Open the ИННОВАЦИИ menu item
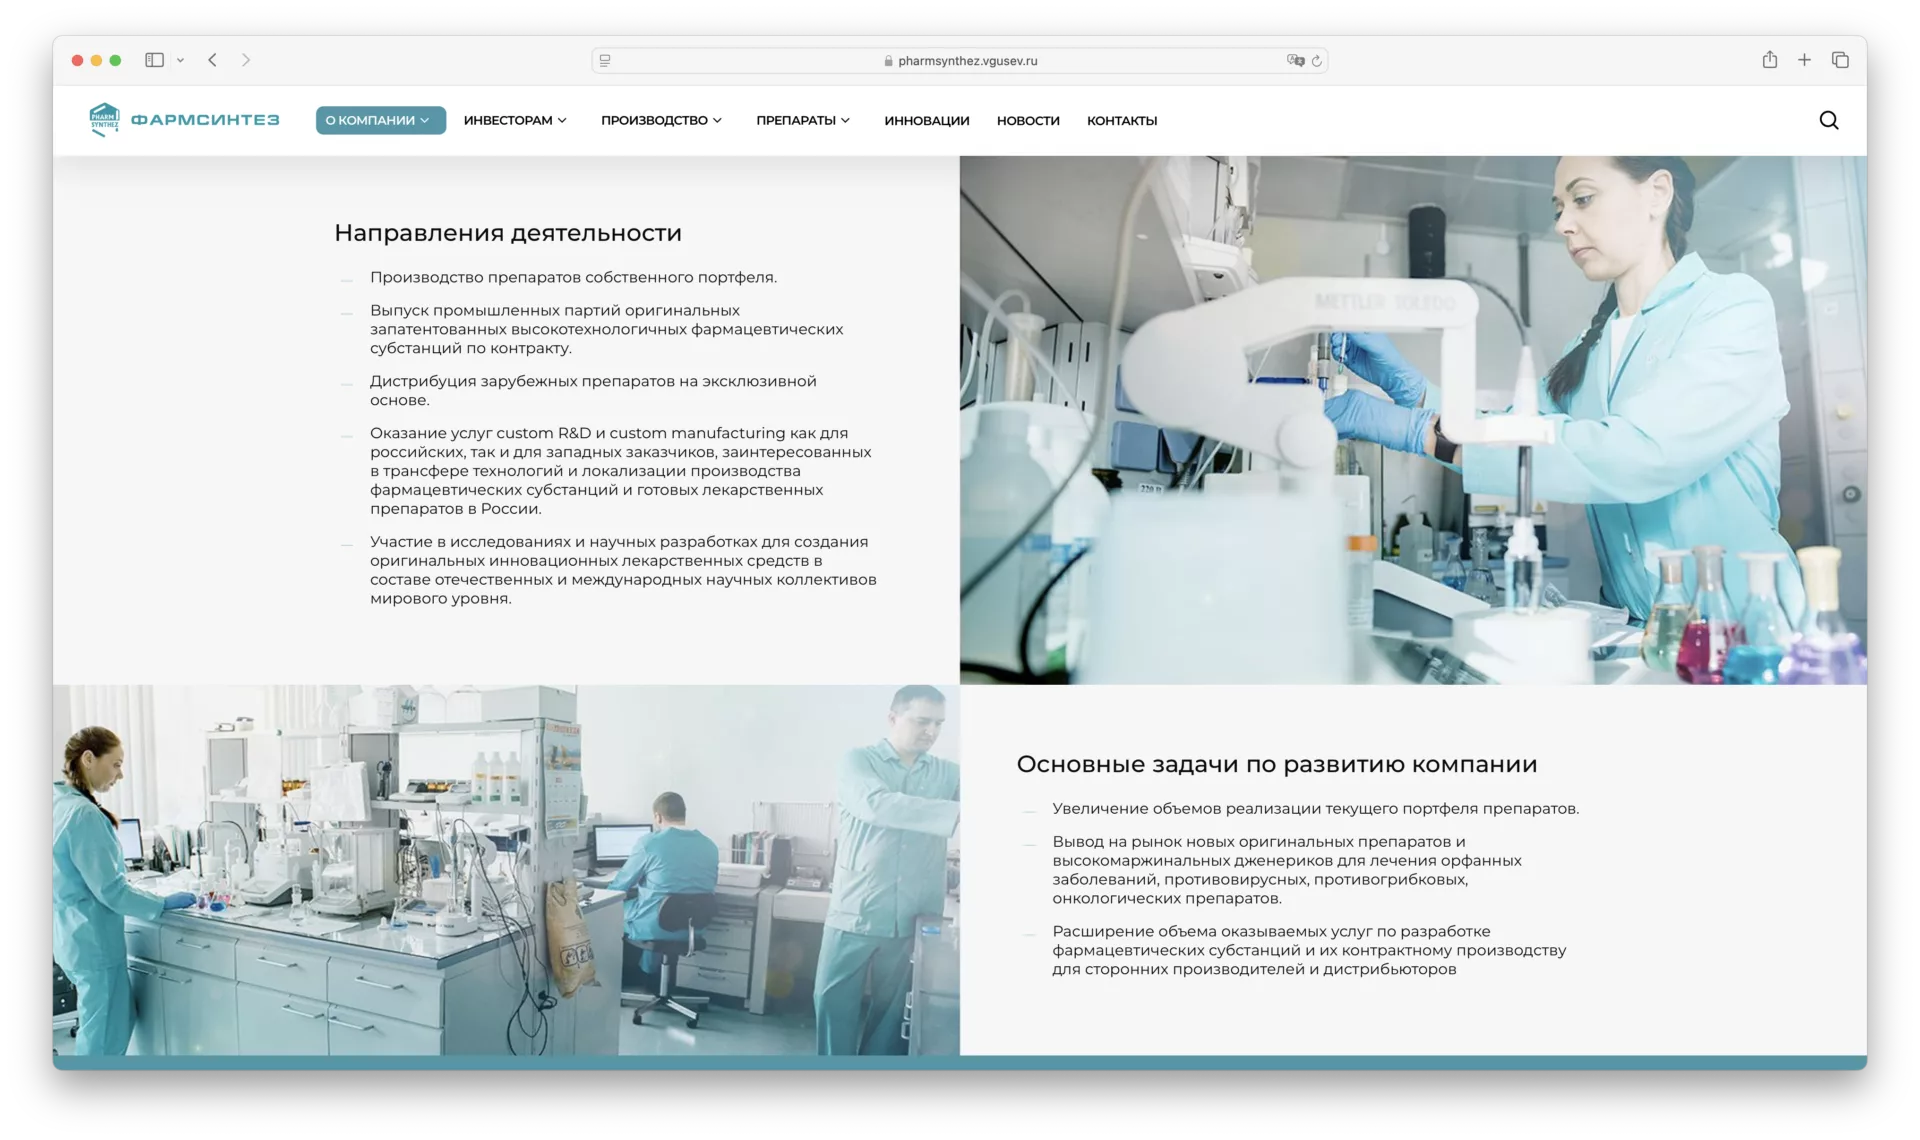The height and width of the screenshot is (1140, 1920). click(x=926, y=121)
